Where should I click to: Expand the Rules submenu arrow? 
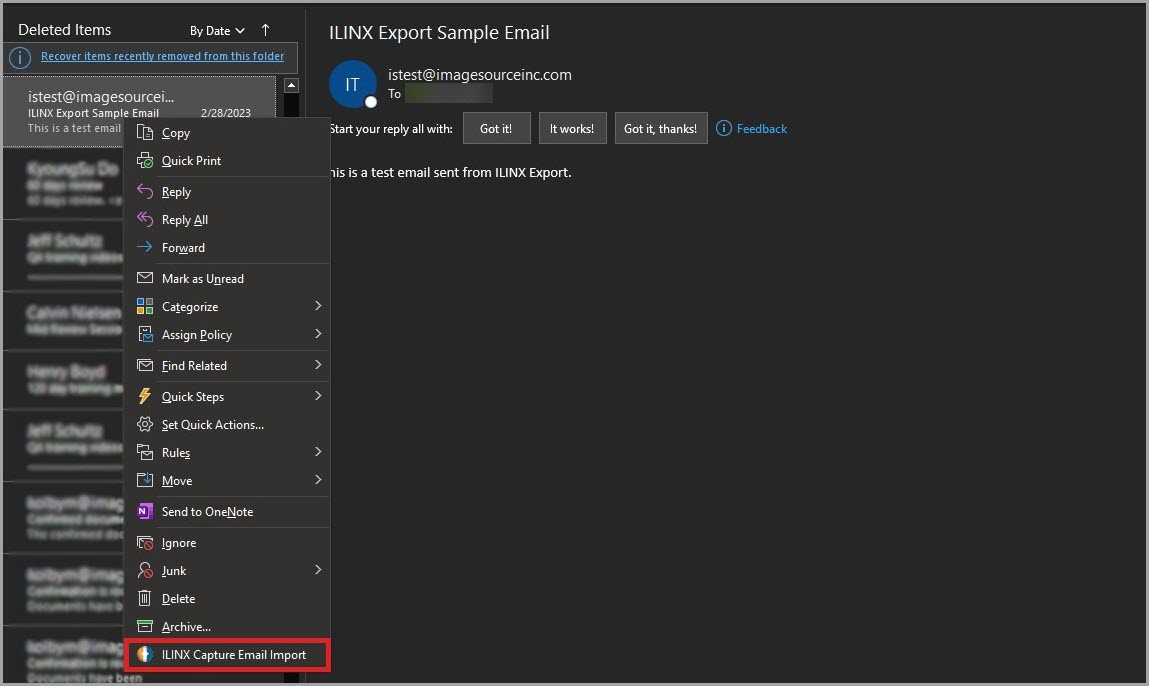coord(318,451)
